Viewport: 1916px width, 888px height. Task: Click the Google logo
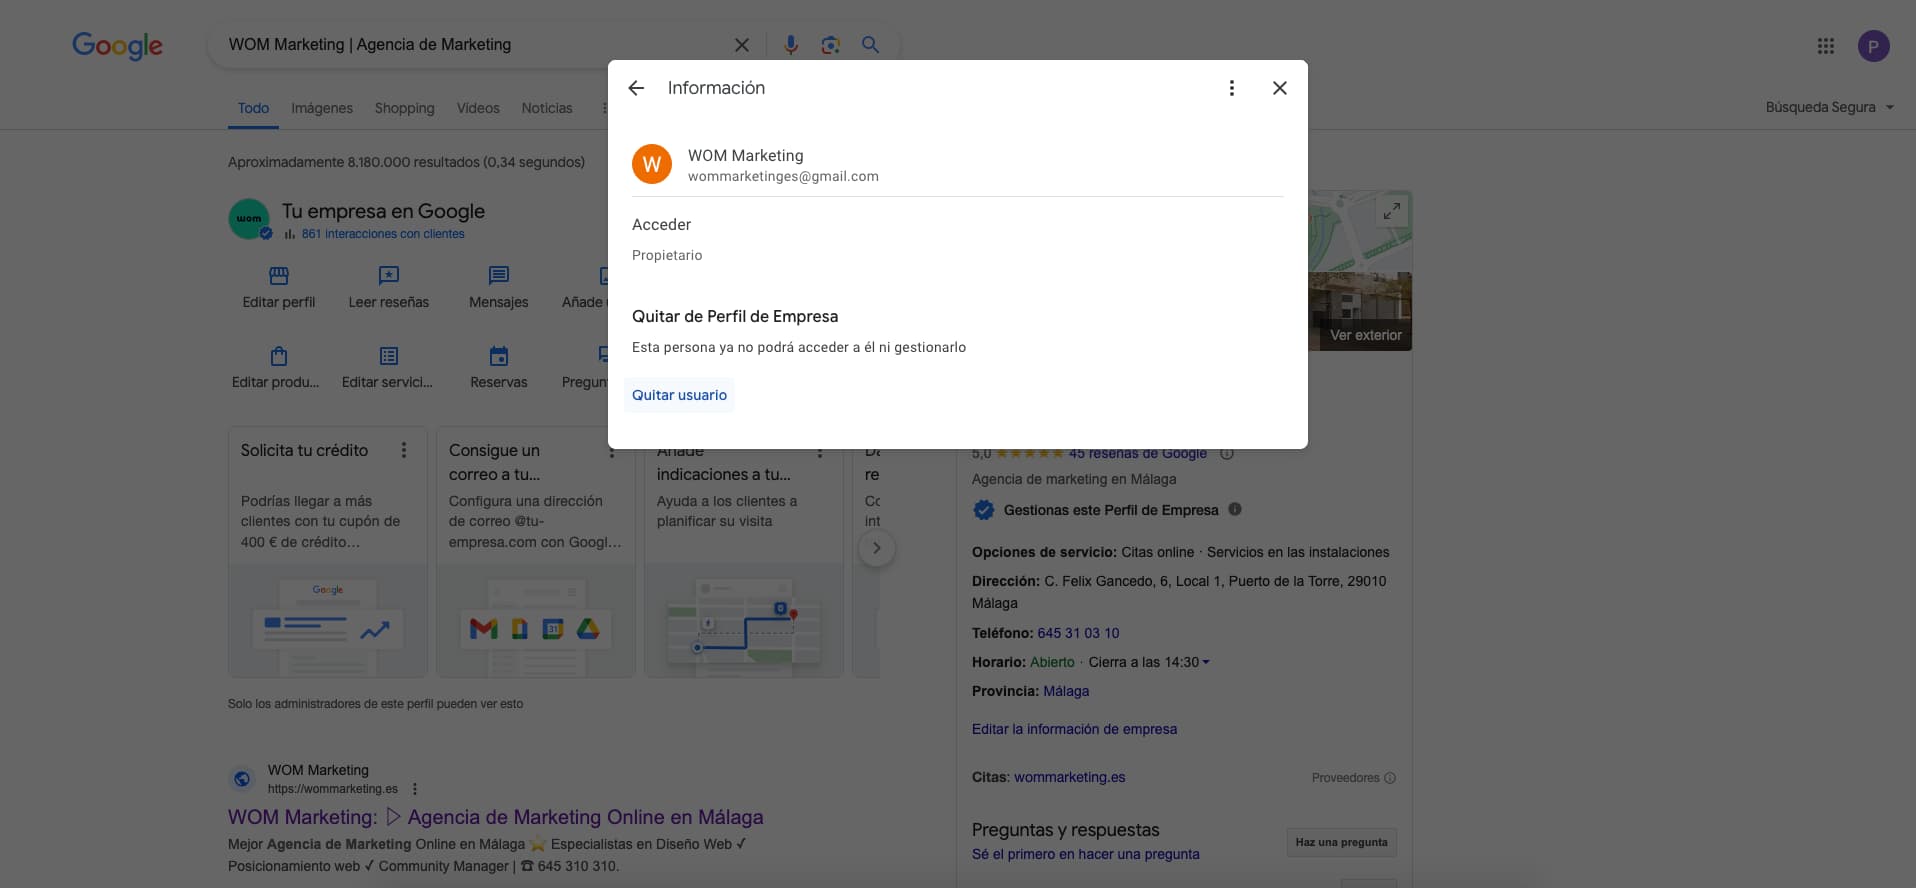pyautogui.click(x=117, y=46)
